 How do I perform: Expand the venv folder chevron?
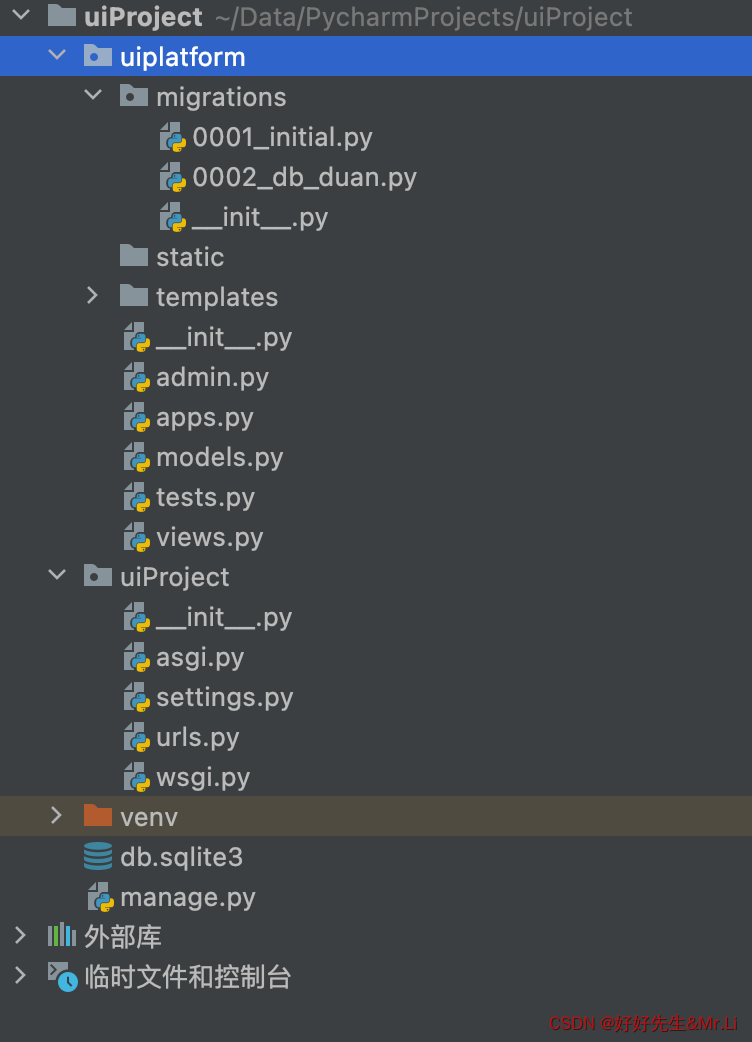(x=56, y=815)
